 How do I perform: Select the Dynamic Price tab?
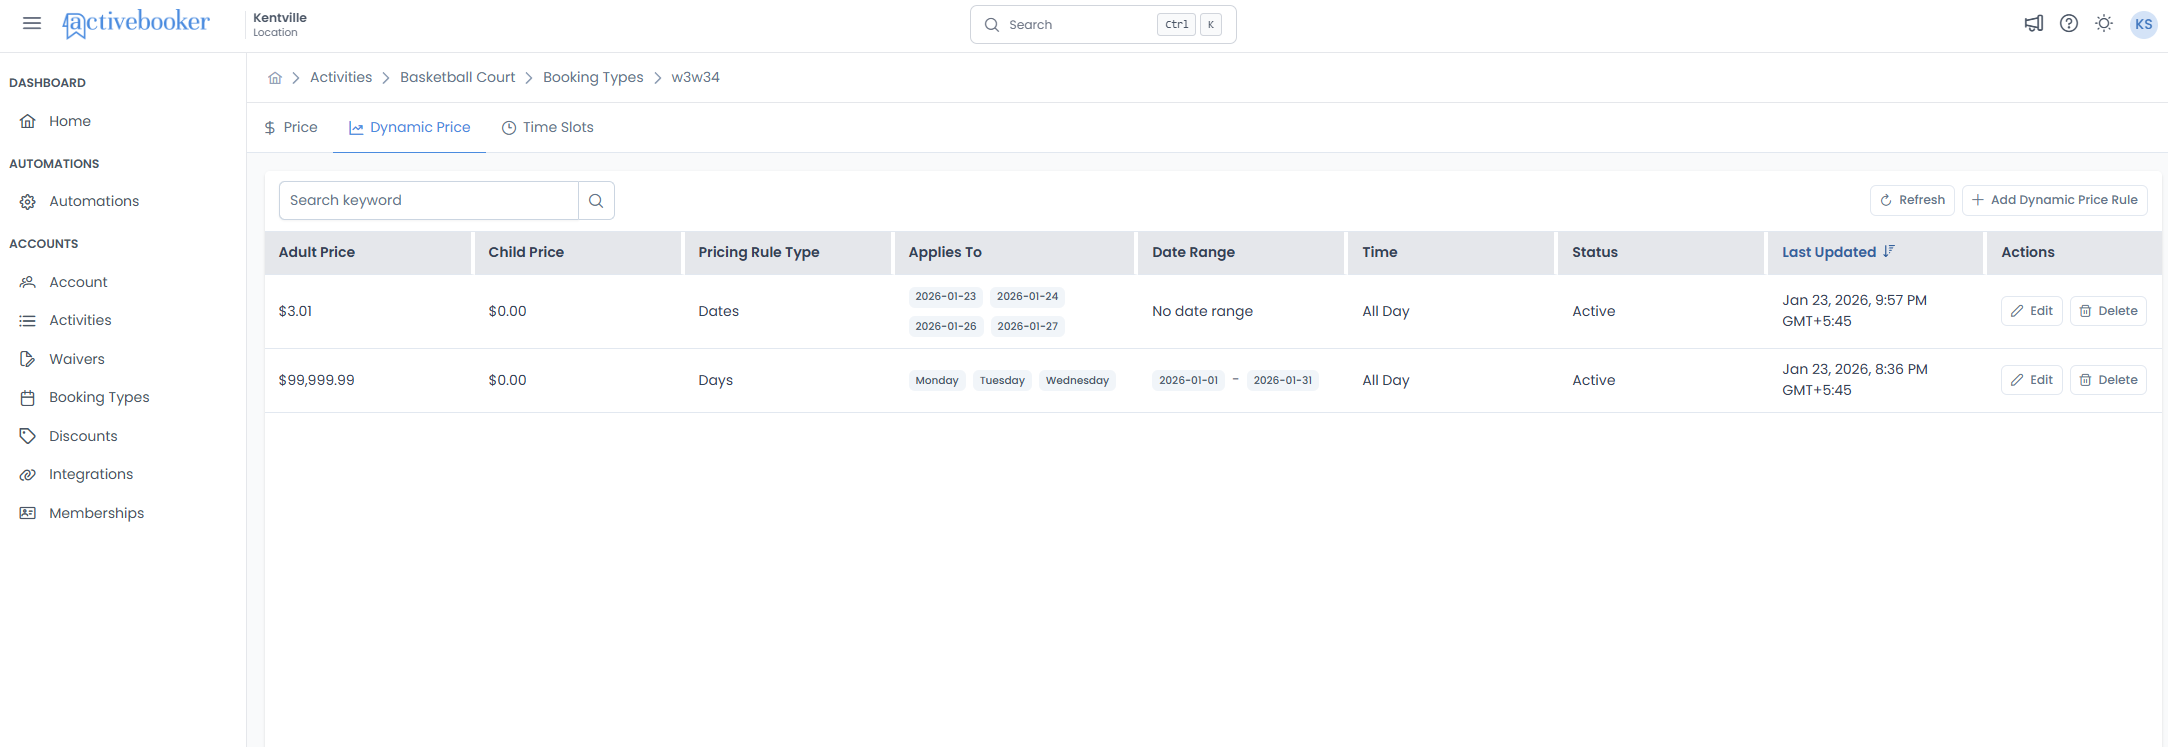tap(409, 127)
